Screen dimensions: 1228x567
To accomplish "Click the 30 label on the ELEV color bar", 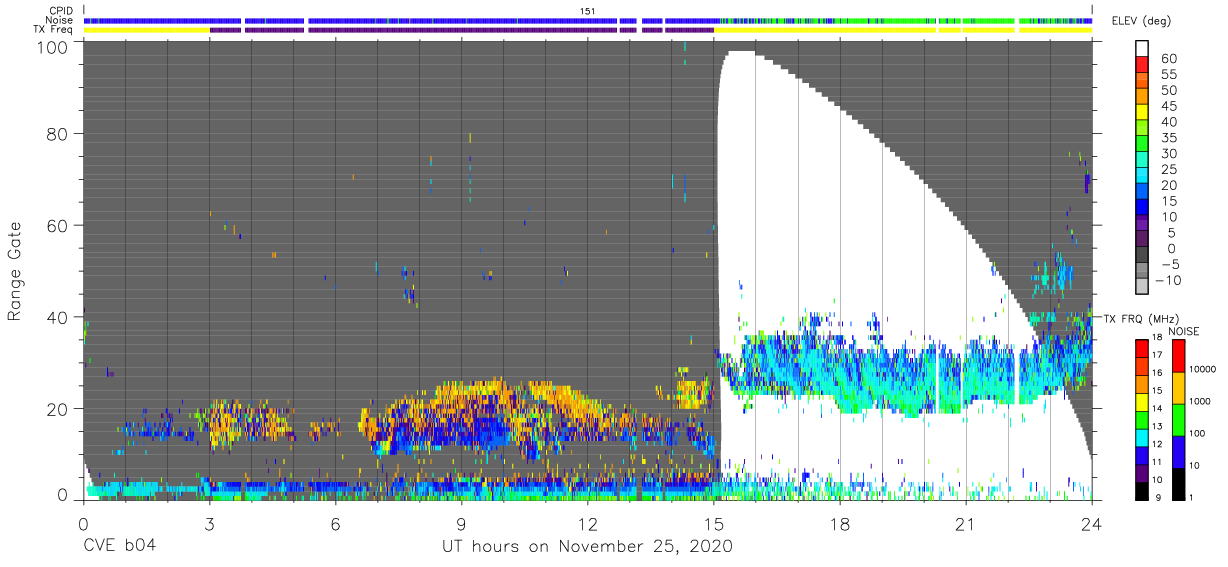I will tap(1169, 154).
